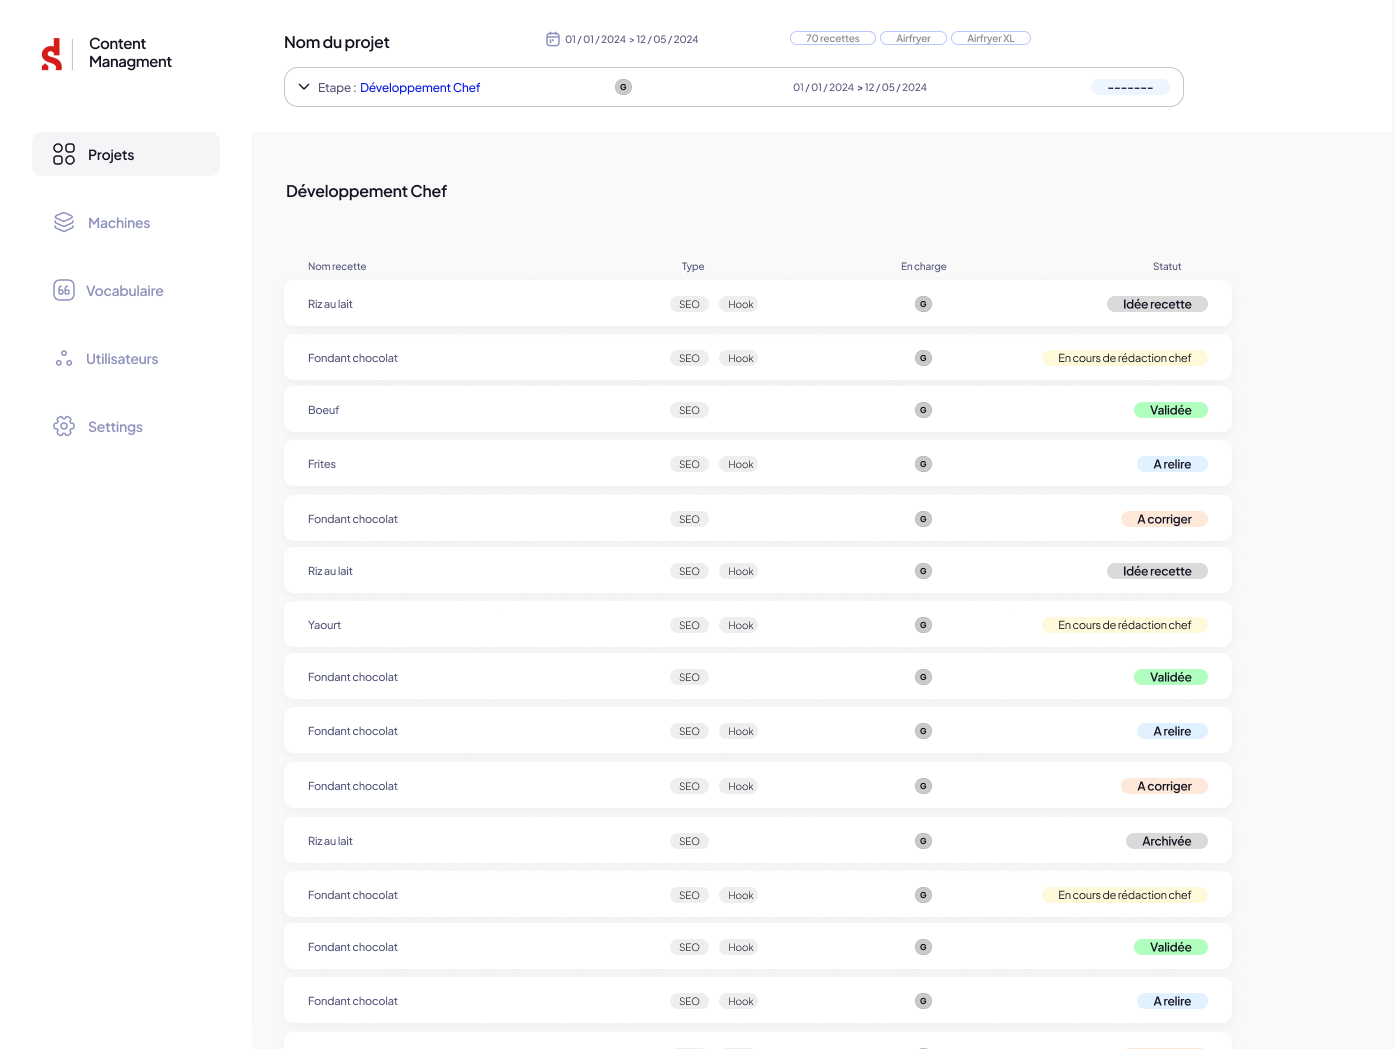The image size is (1395, 1049).
Task: Click the dashed status pill in Etape bar
Action: click(1130, 88)
